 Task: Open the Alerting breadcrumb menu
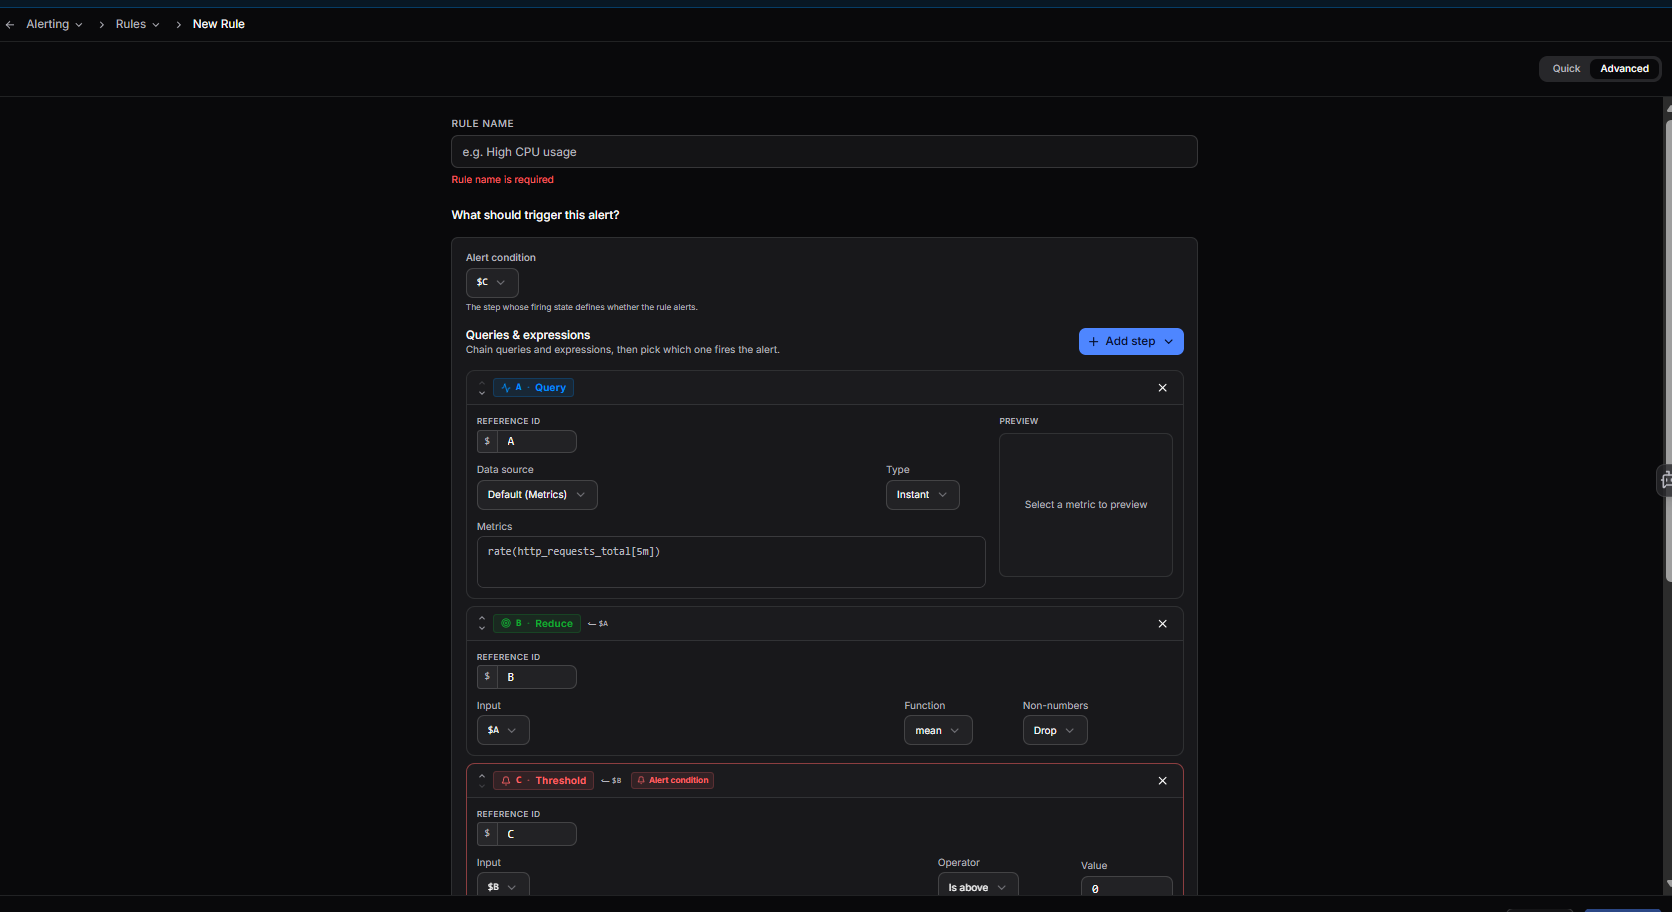coord(54,24)
